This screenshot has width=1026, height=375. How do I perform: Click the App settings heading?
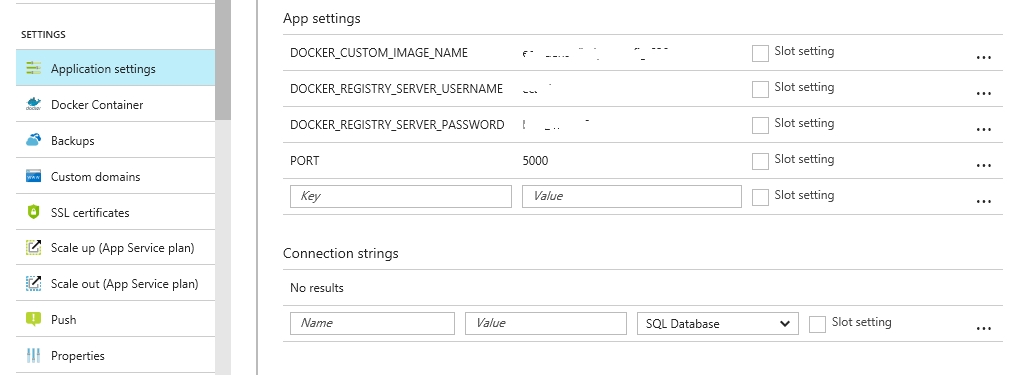point(322,18)
